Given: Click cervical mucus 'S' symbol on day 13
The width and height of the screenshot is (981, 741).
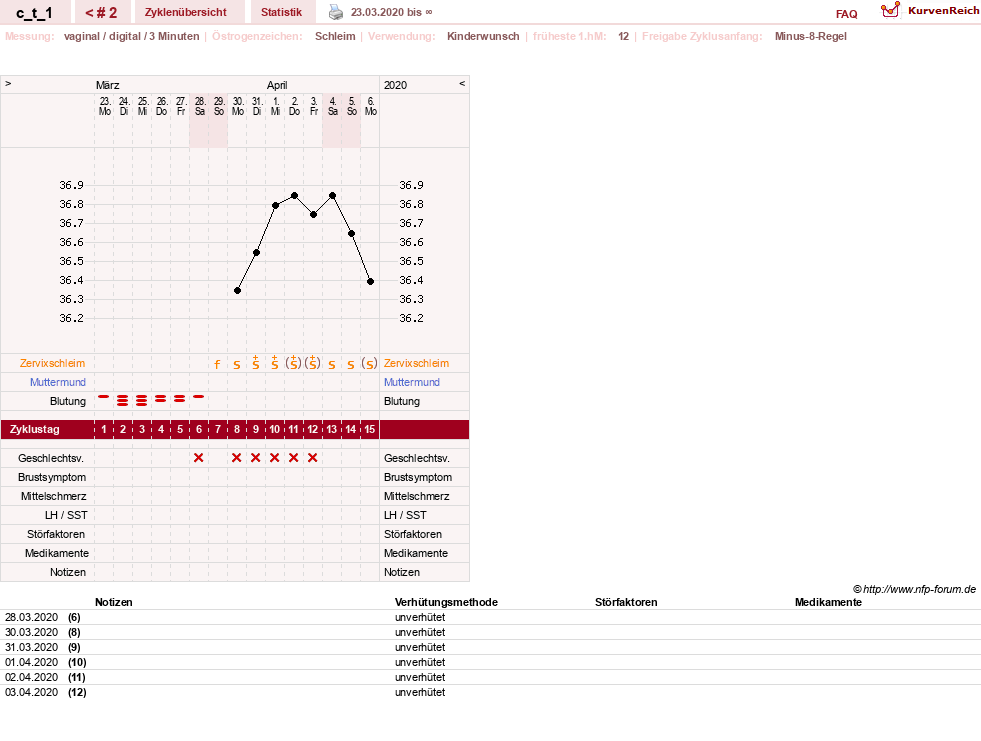Looking at the screenshot, I should pos(332,364).
